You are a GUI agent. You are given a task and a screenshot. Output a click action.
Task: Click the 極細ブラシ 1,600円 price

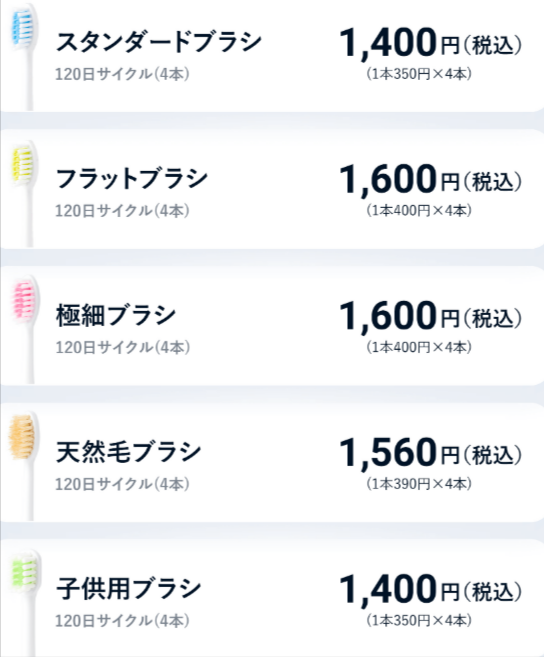[430, 316]
